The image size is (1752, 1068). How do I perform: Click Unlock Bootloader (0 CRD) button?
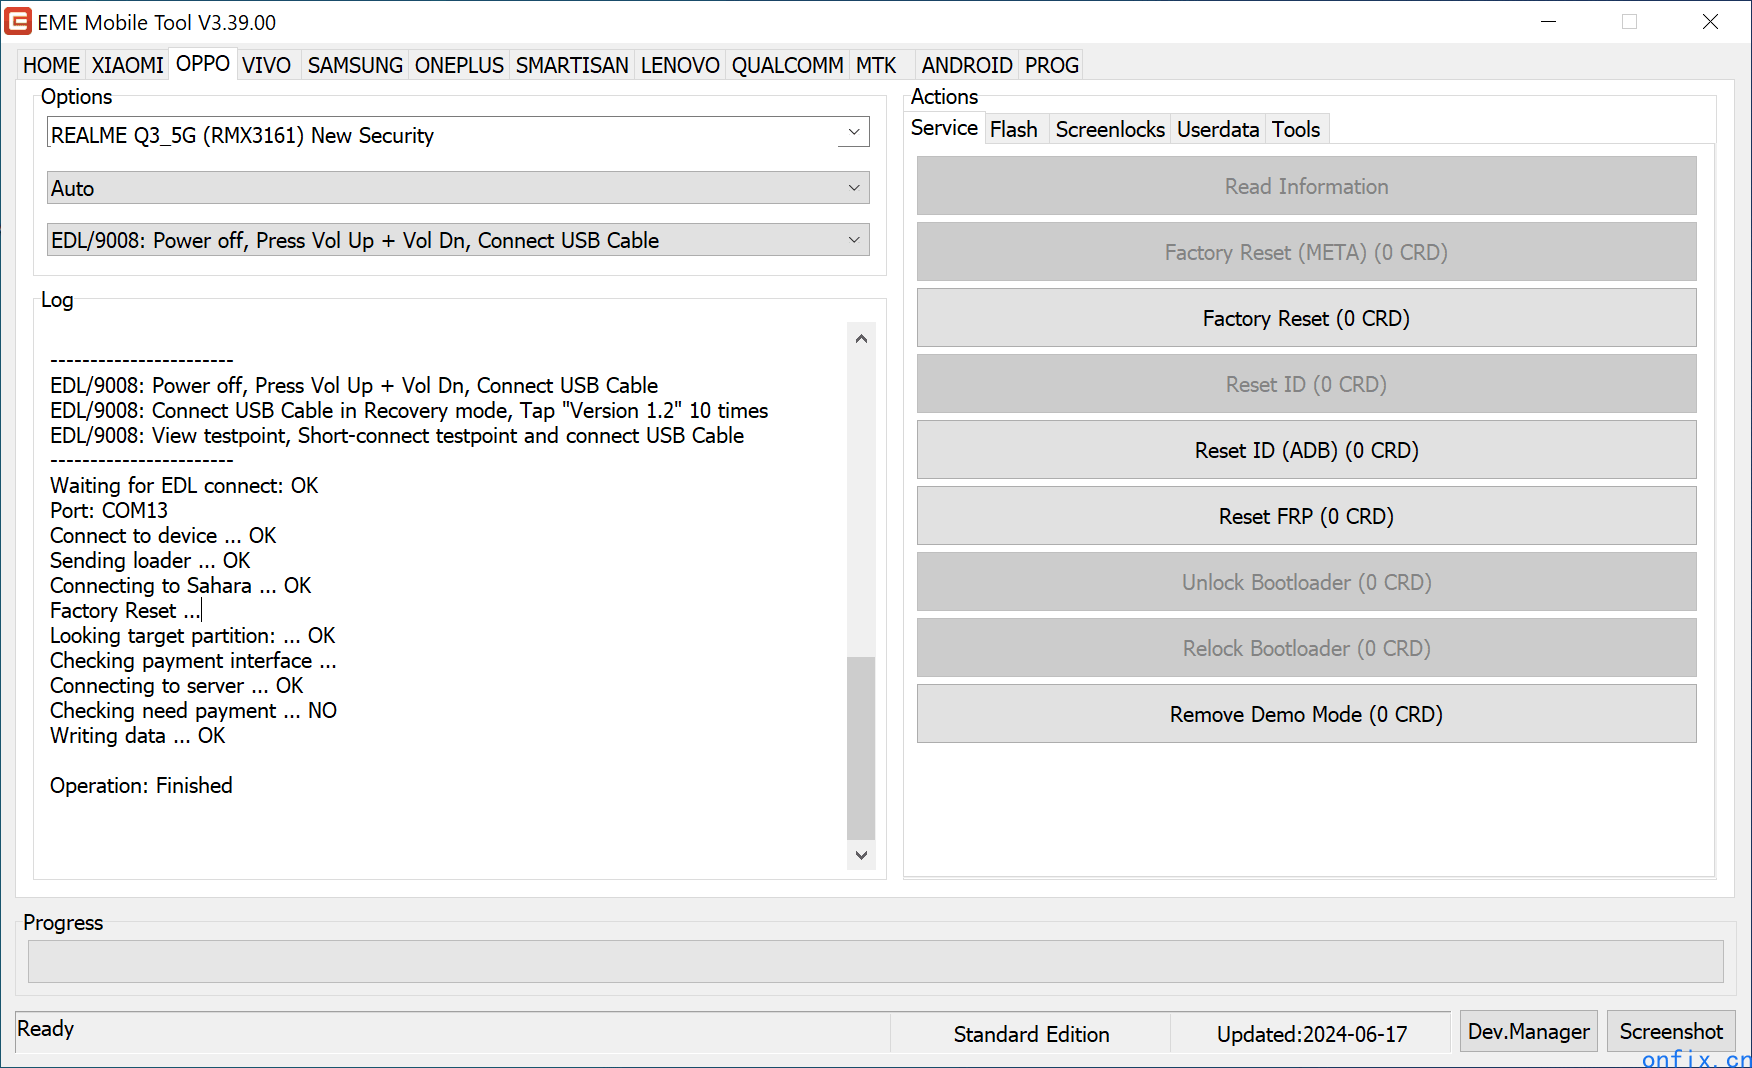pos(1306,582)
